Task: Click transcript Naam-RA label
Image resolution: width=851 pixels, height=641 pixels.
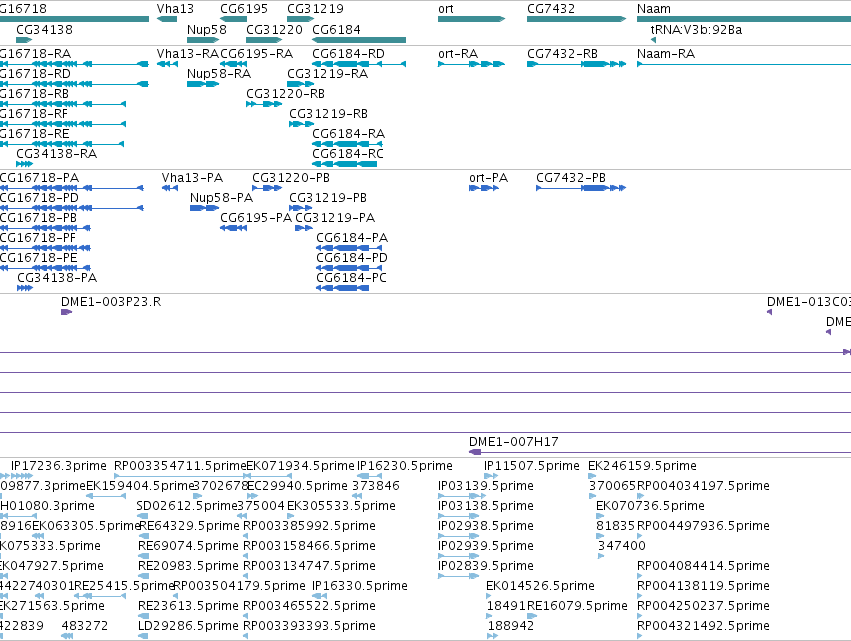Action: [666, 54]
